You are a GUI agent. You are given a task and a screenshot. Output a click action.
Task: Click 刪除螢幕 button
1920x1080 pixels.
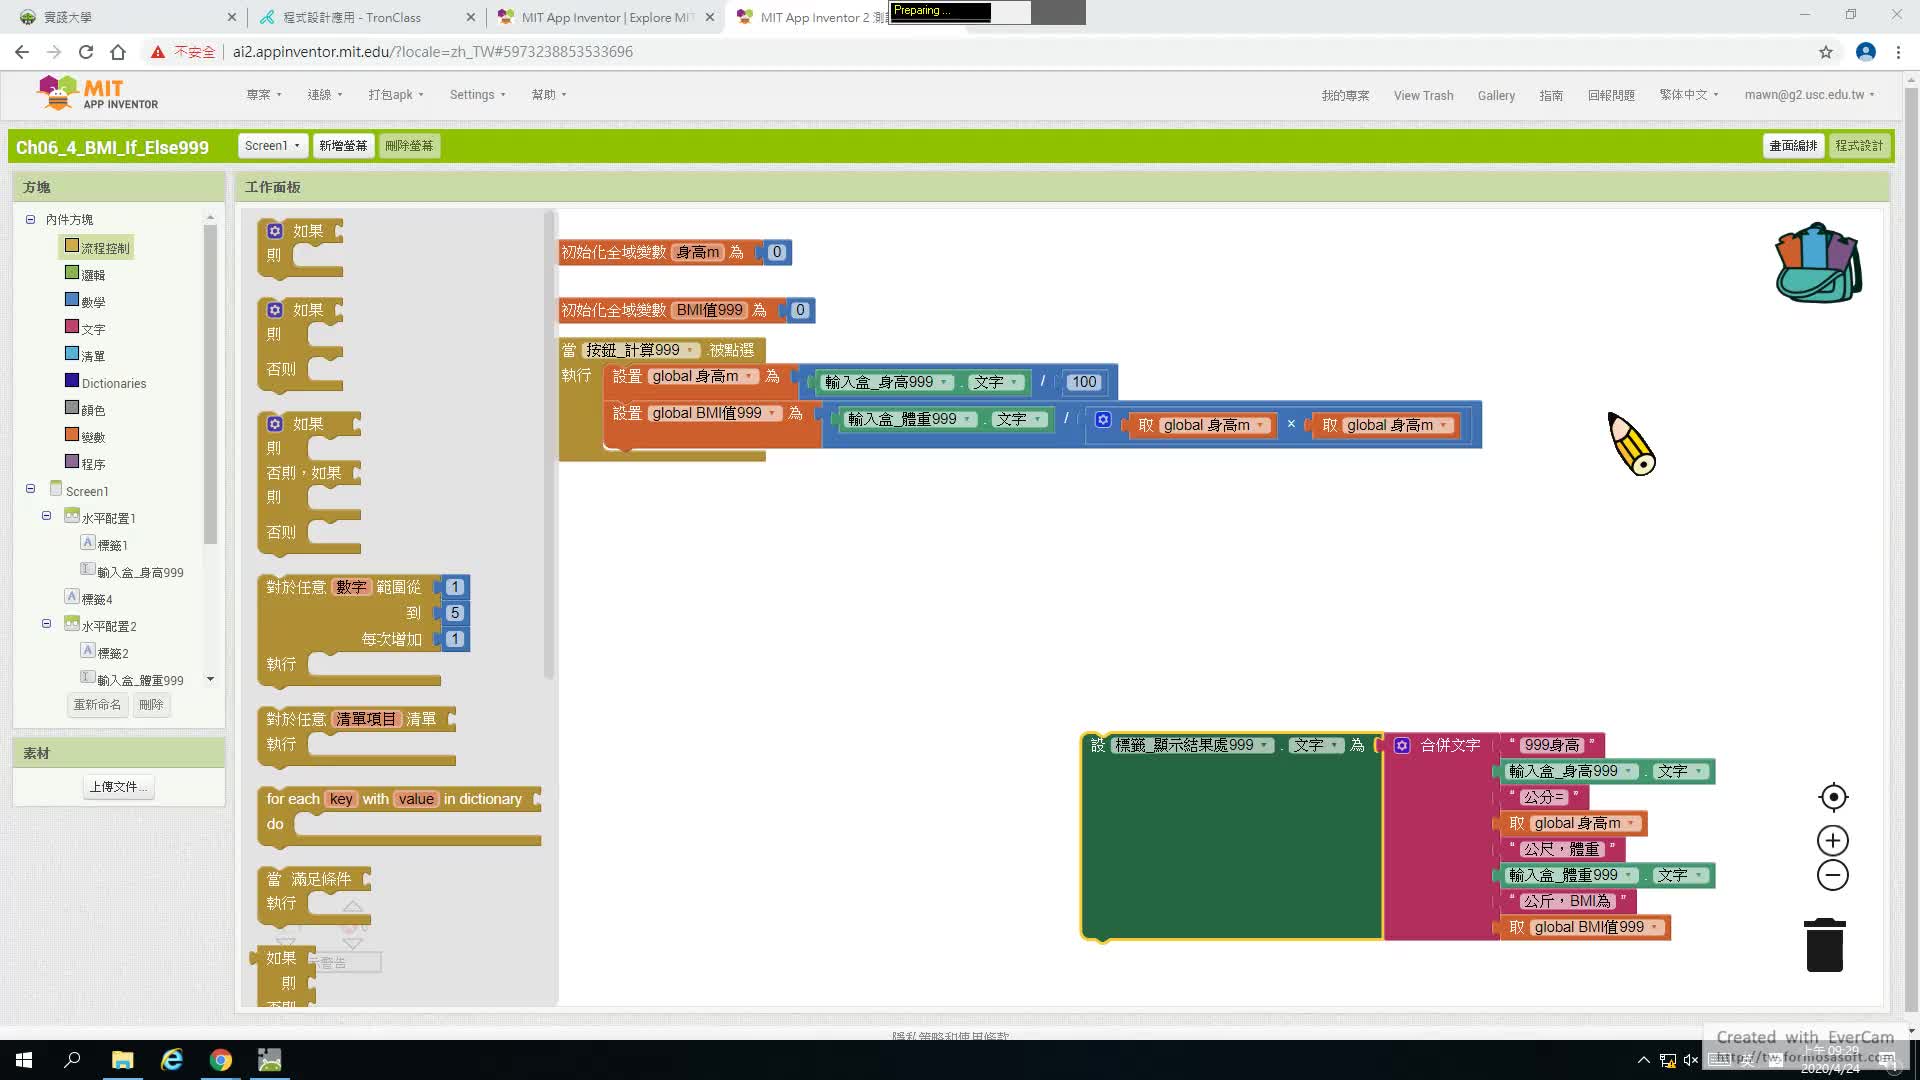tap(409, 146)
